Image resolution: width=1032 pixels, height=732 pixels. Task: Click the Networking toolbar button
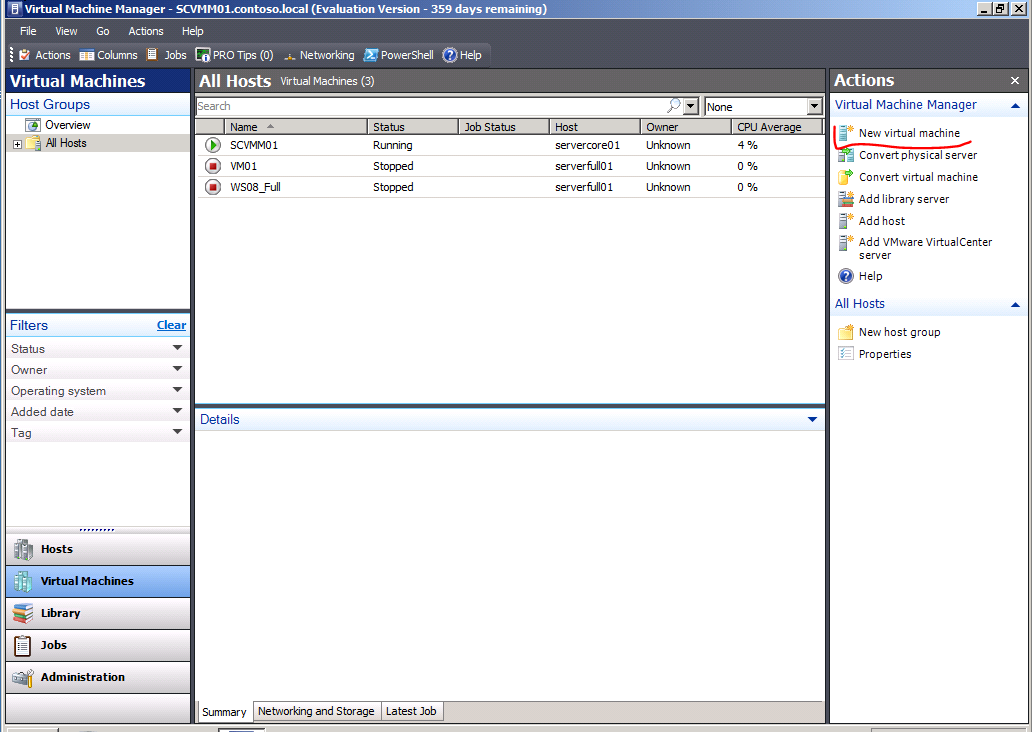[x=319, y=55]
